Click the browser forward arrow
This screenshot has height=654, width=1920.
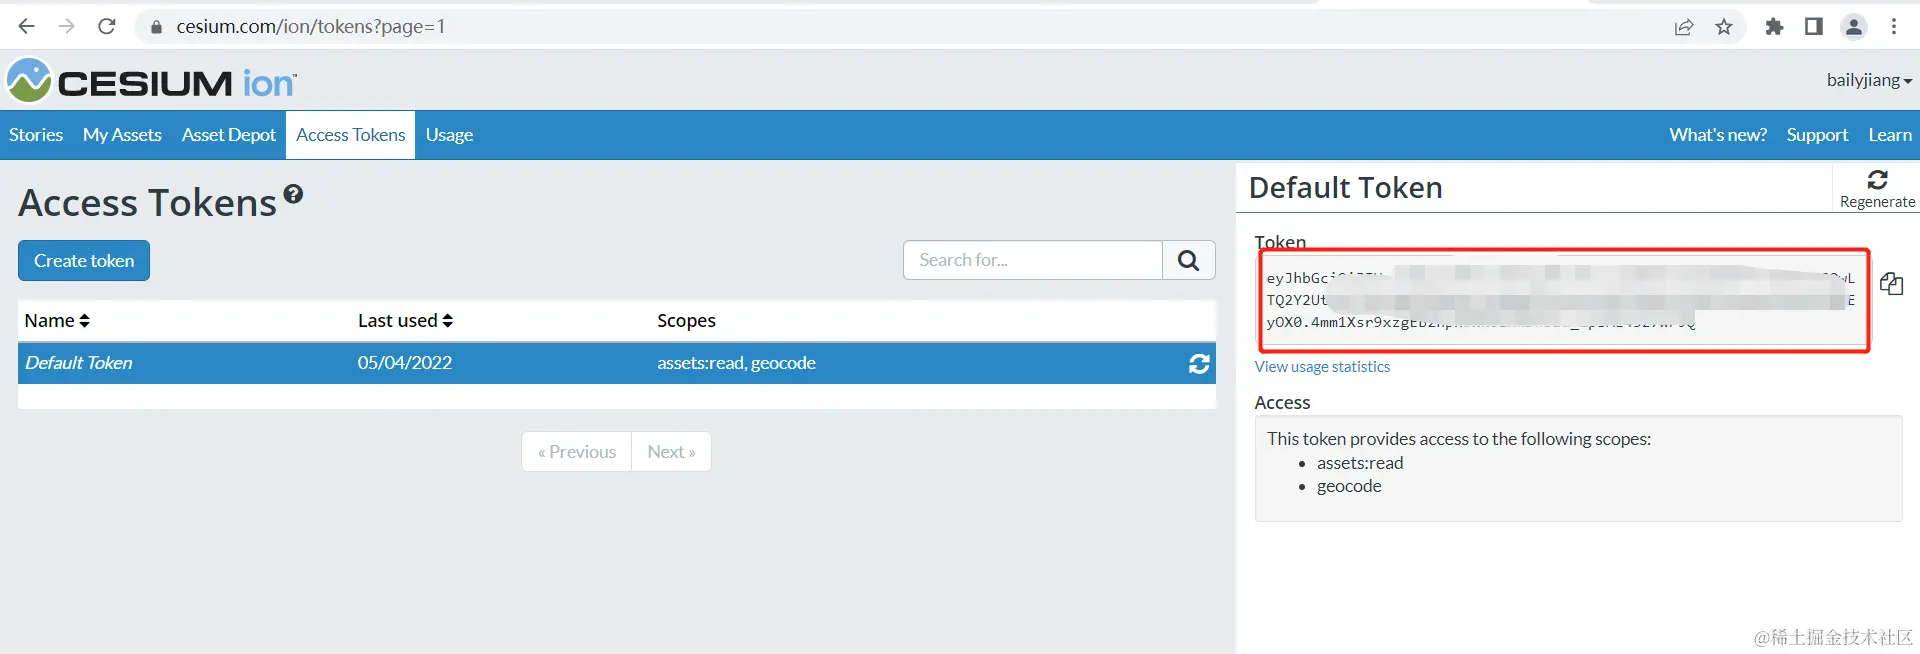point(66,27)
